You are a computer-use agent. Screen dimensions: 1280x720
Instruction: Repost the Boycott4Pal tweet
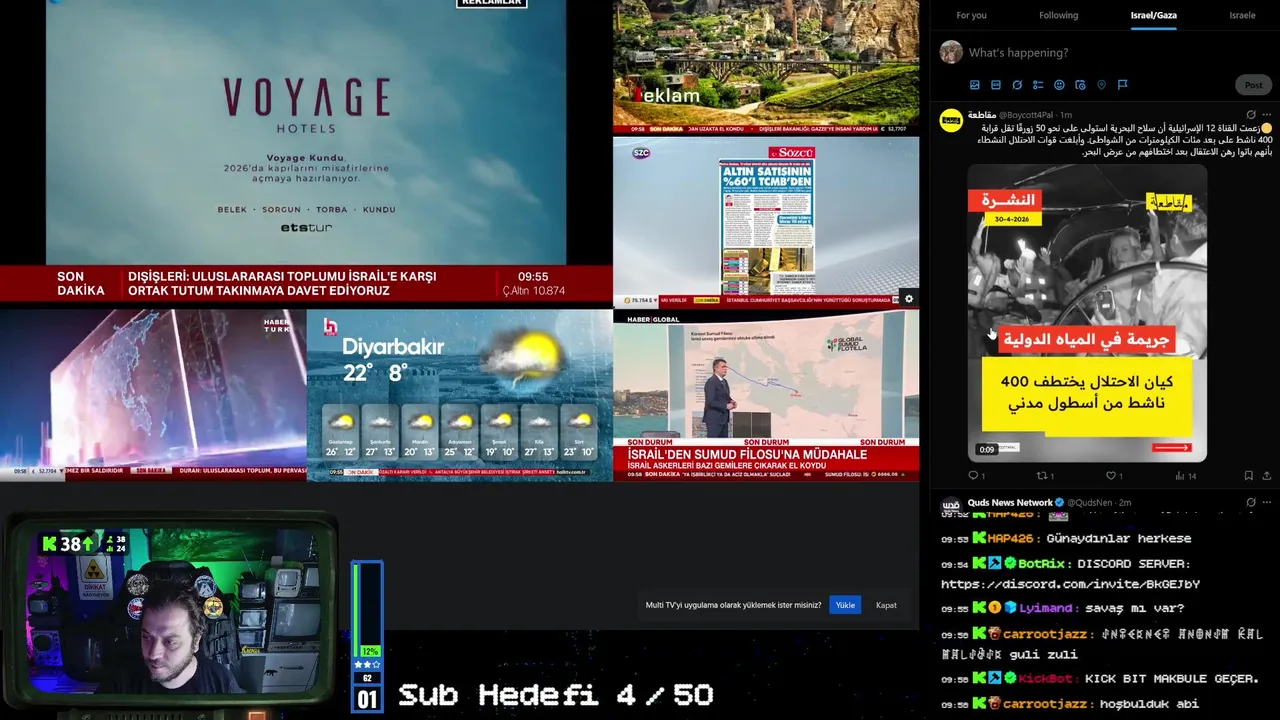click(1041, 476)
